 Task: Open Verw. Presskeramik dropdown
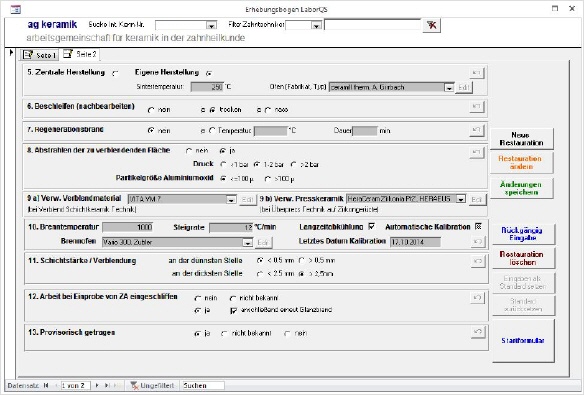(x=461, y=199)
